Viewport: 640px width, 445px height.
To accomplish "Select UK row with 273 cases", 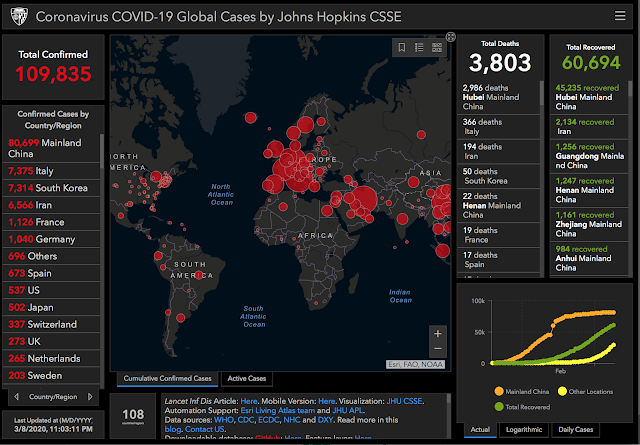I will coord(51,341).
